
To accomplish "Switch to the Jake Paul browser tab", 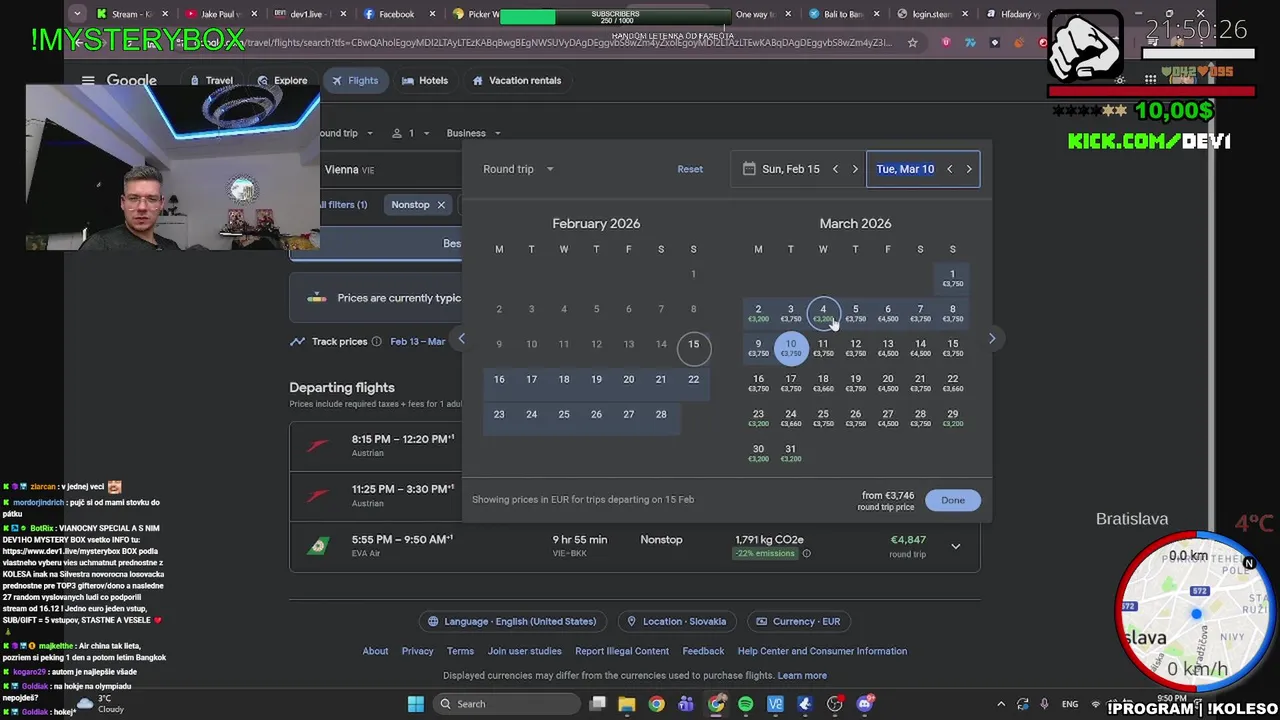I will [222, 14].
